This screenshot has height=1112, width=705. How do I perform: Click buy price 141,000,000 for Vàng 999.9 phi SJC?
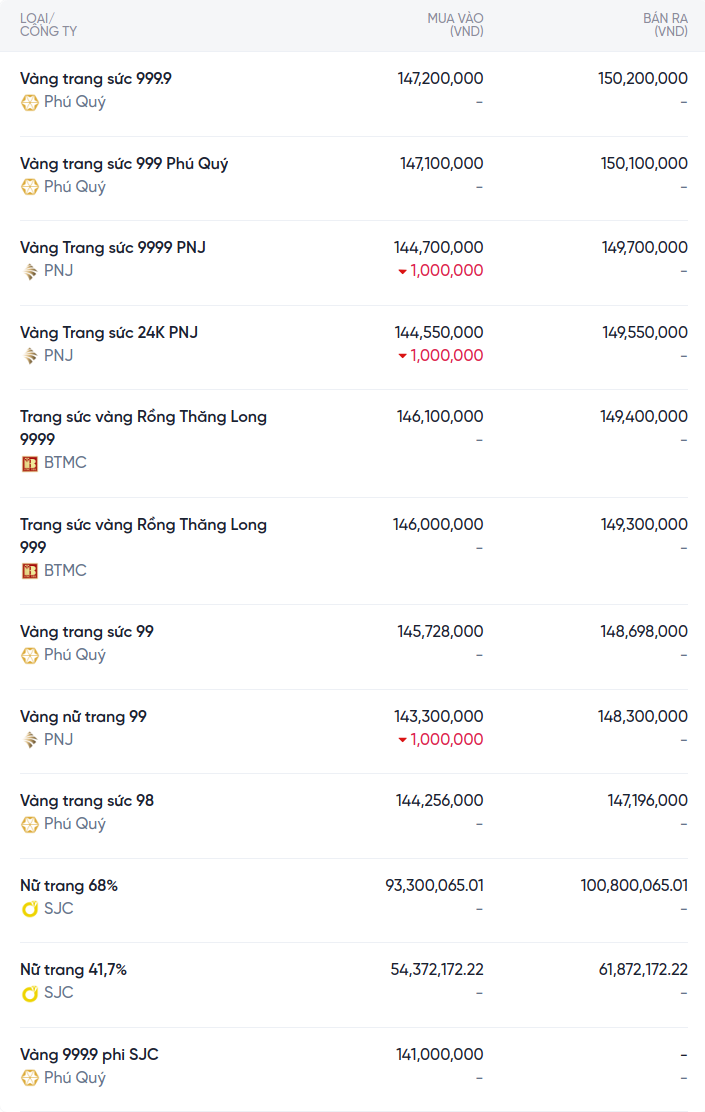pyautogui.click(x=440, y=1055)
